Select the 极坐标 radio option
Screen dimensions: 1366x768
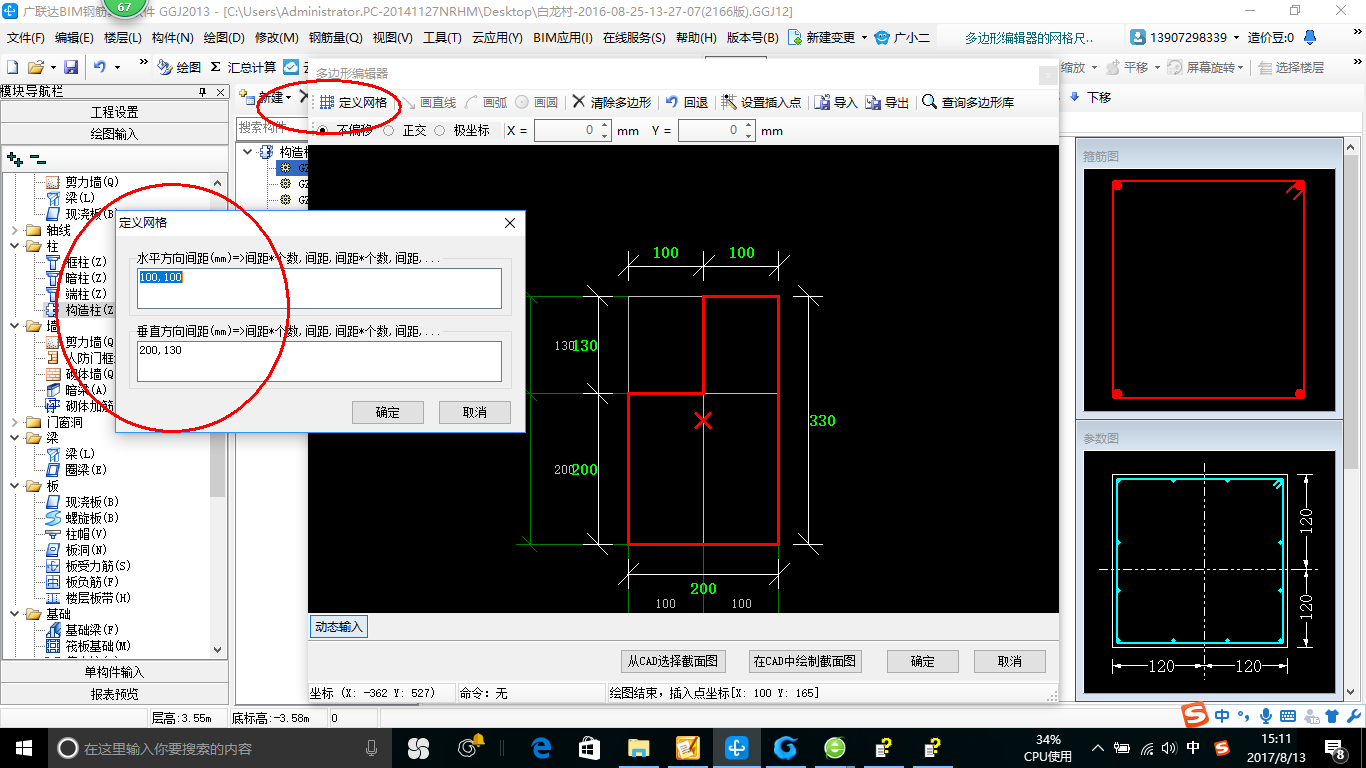tap(439, 131)
